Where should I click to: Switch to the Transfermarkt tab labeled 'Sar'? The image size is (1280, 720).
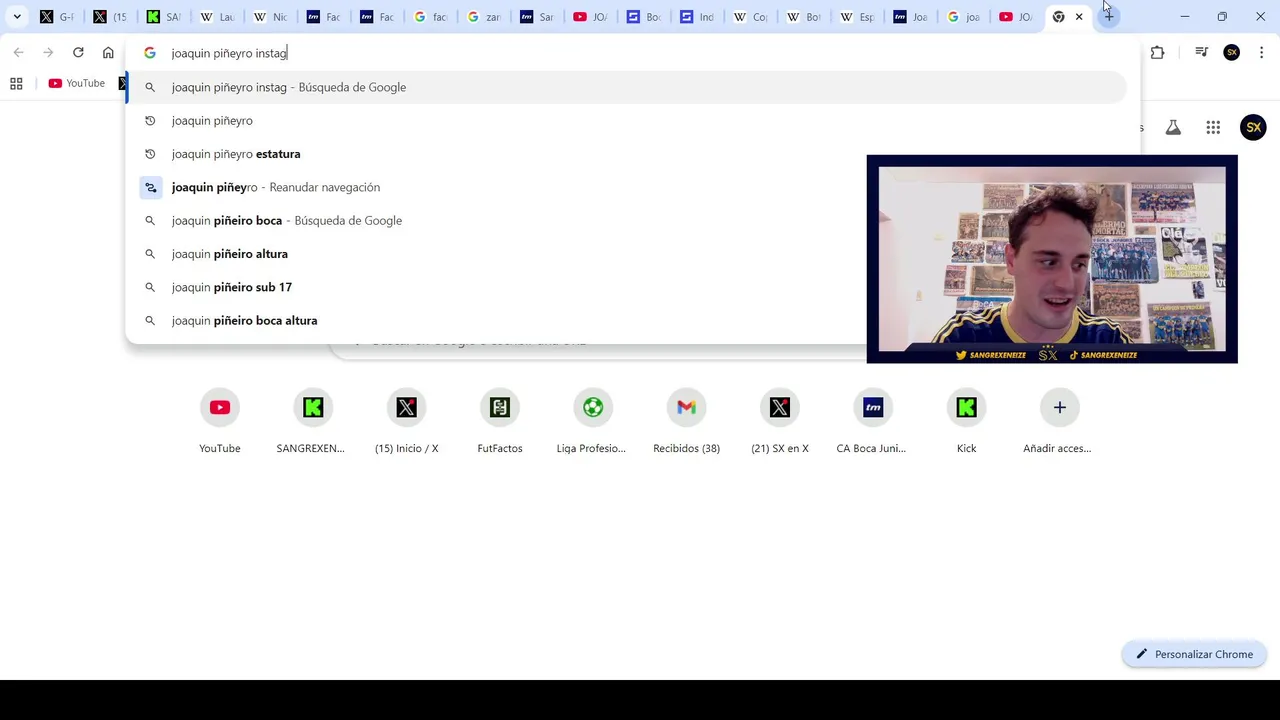[537, 17]
